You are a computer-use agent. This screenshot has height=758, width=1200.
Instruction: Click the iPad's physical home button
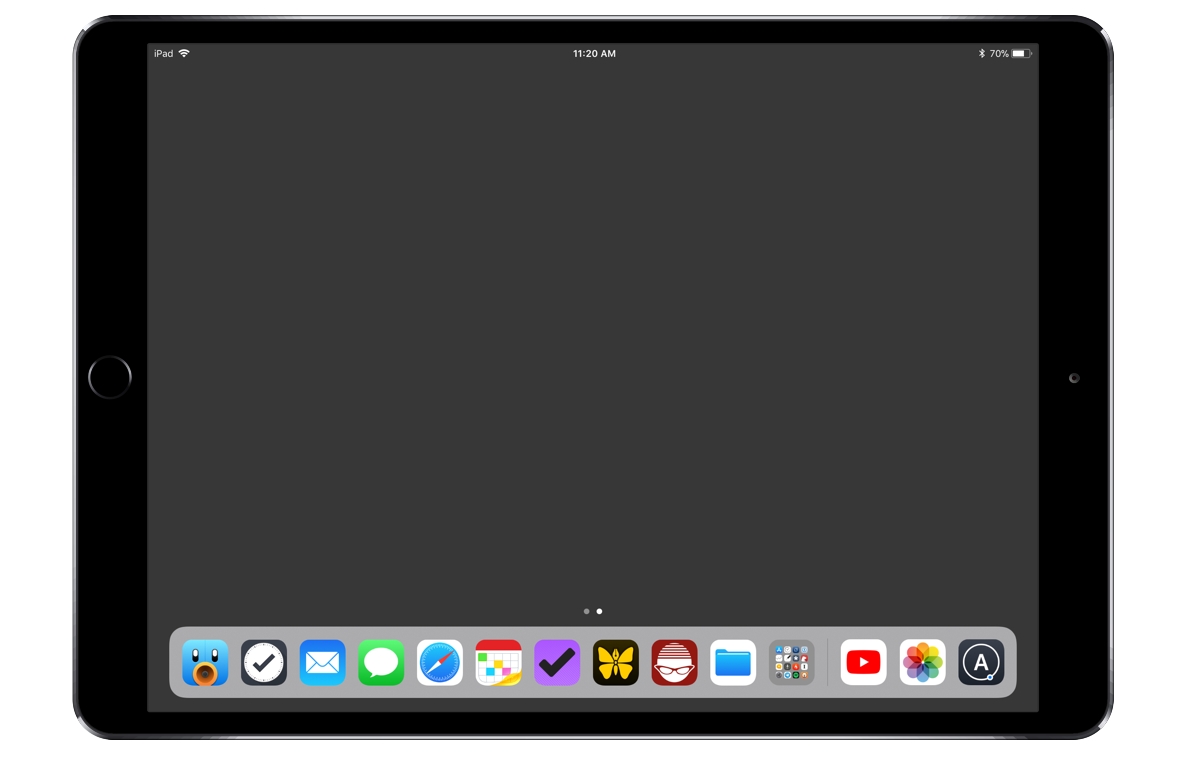(110, 378)
